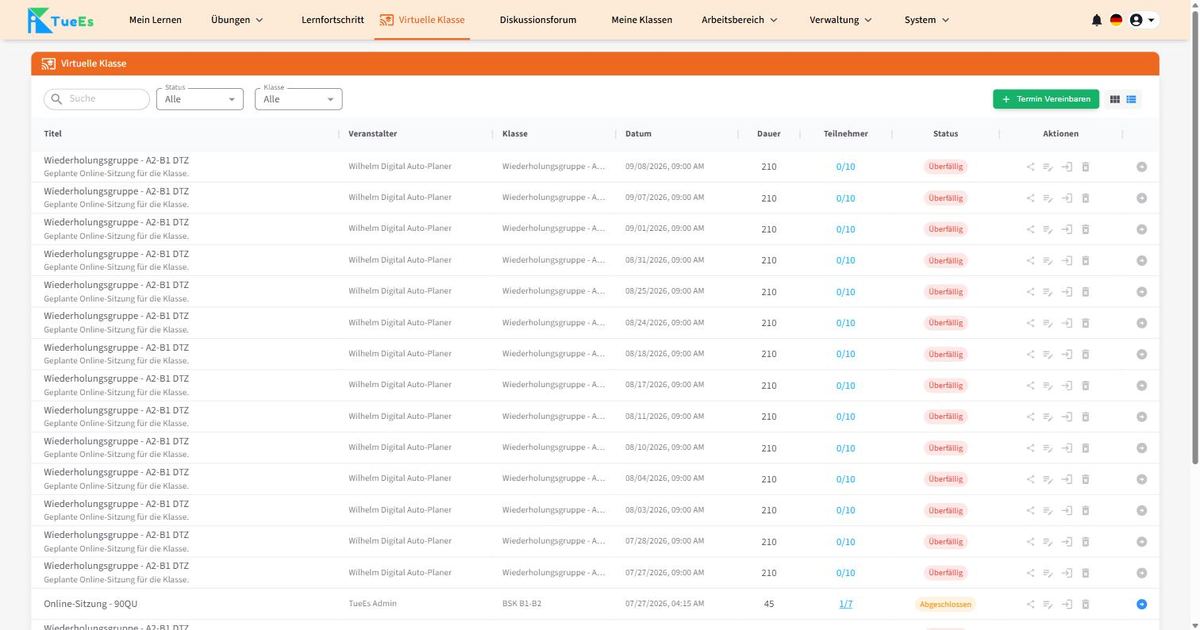Open the Status filter dropdown
The height and width of the screenshot is (630, 1200).
[200, 99]
